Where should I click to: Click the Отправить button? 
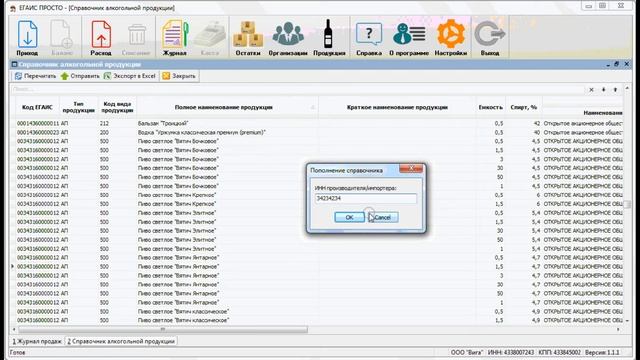point(80,76)
